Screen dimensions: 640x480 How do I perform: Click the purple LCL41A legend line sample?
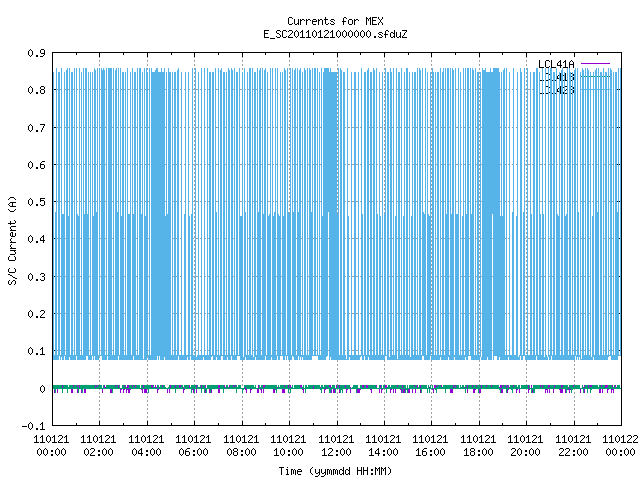click(596, 64)
